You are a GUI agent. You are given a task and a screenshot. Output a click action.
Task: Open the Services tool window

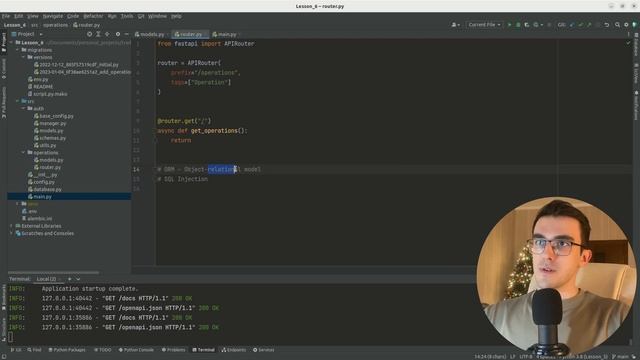pyautogui.click(x=263, y=350)
